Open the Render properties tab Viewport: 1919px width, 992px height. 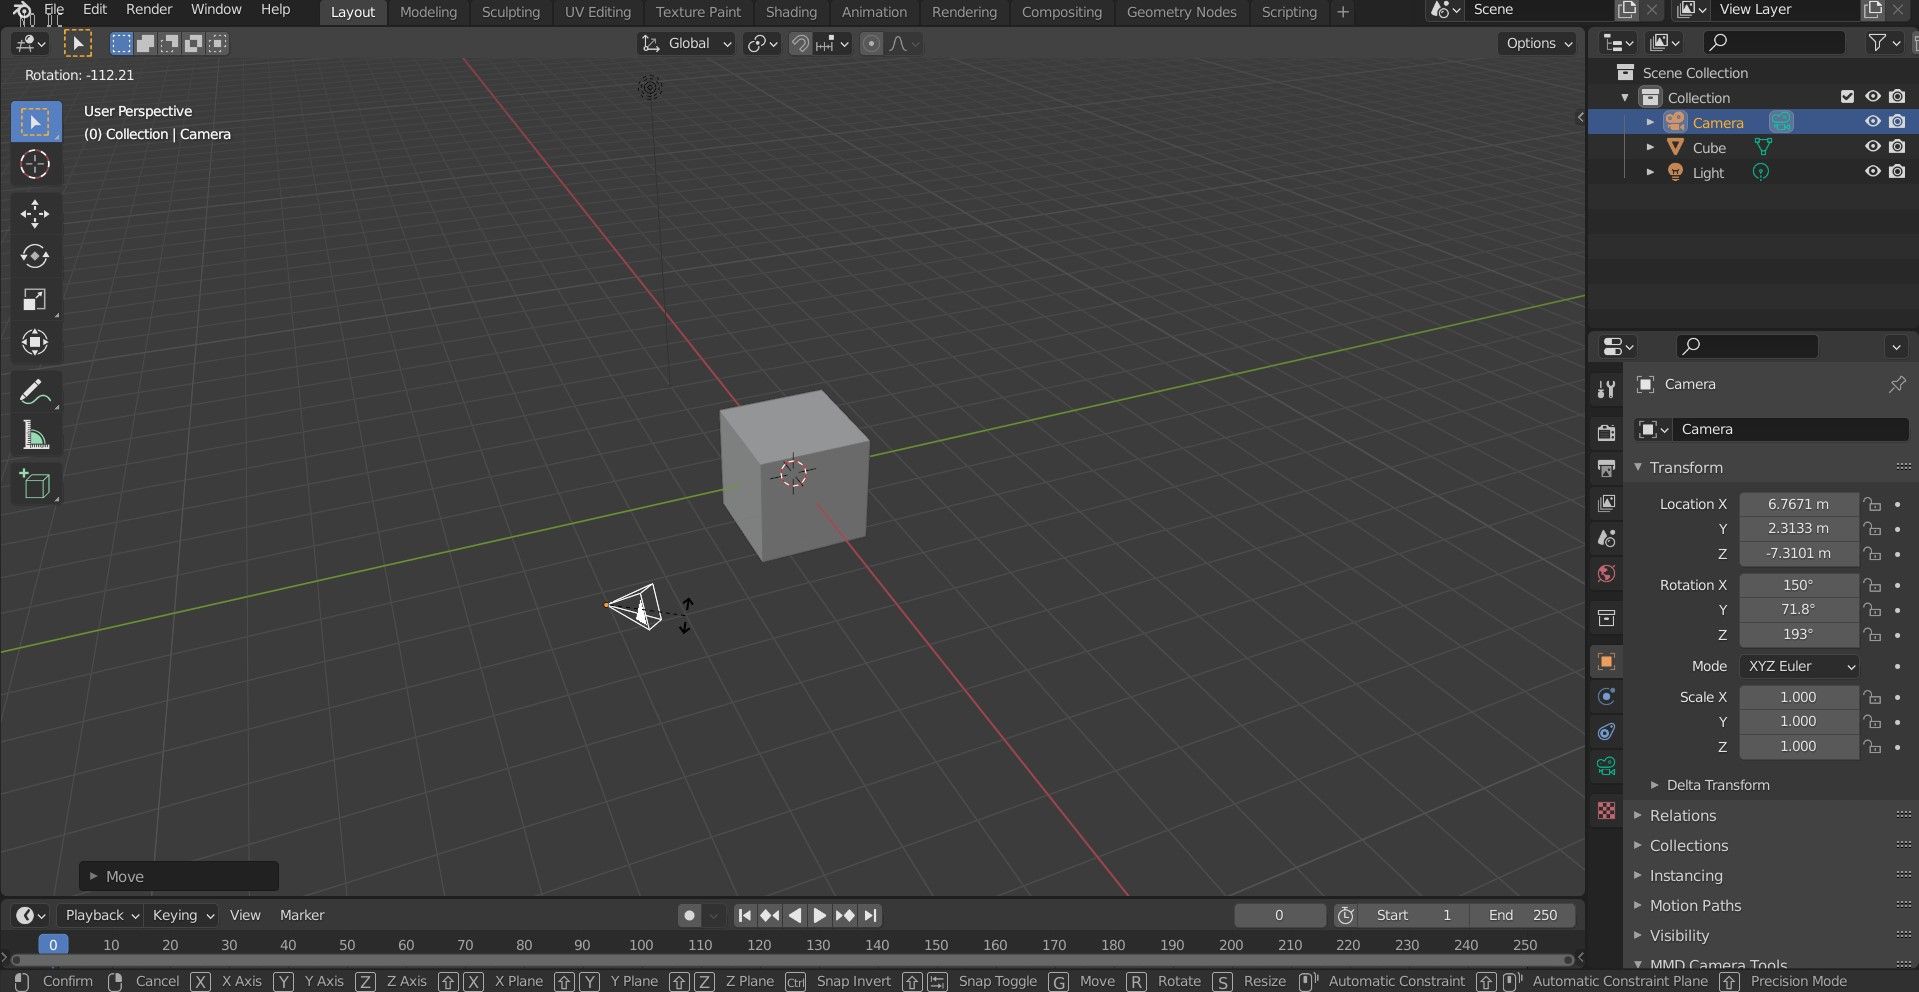[1606, 433]
